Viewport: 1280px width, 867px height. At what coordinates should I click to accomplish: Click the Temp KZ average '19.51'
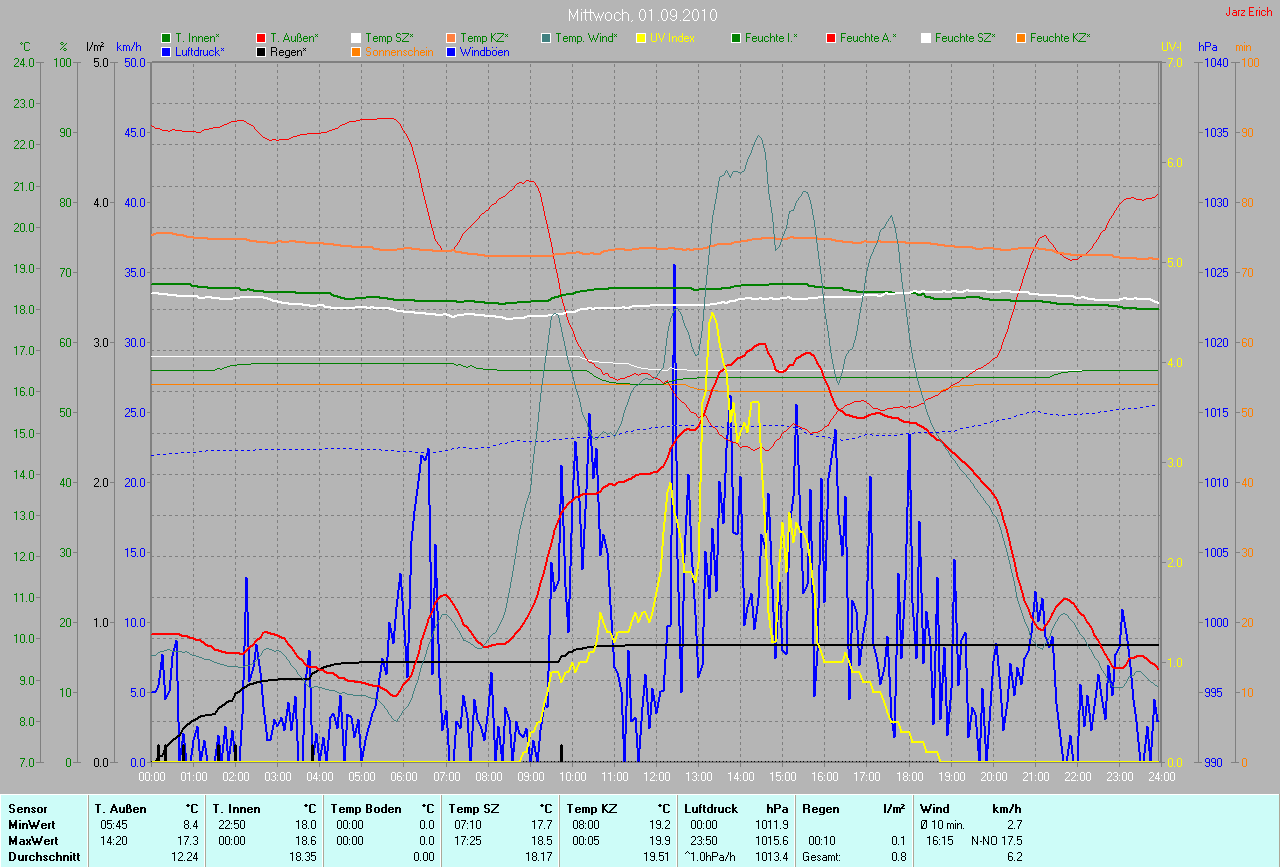coord(658,857)
